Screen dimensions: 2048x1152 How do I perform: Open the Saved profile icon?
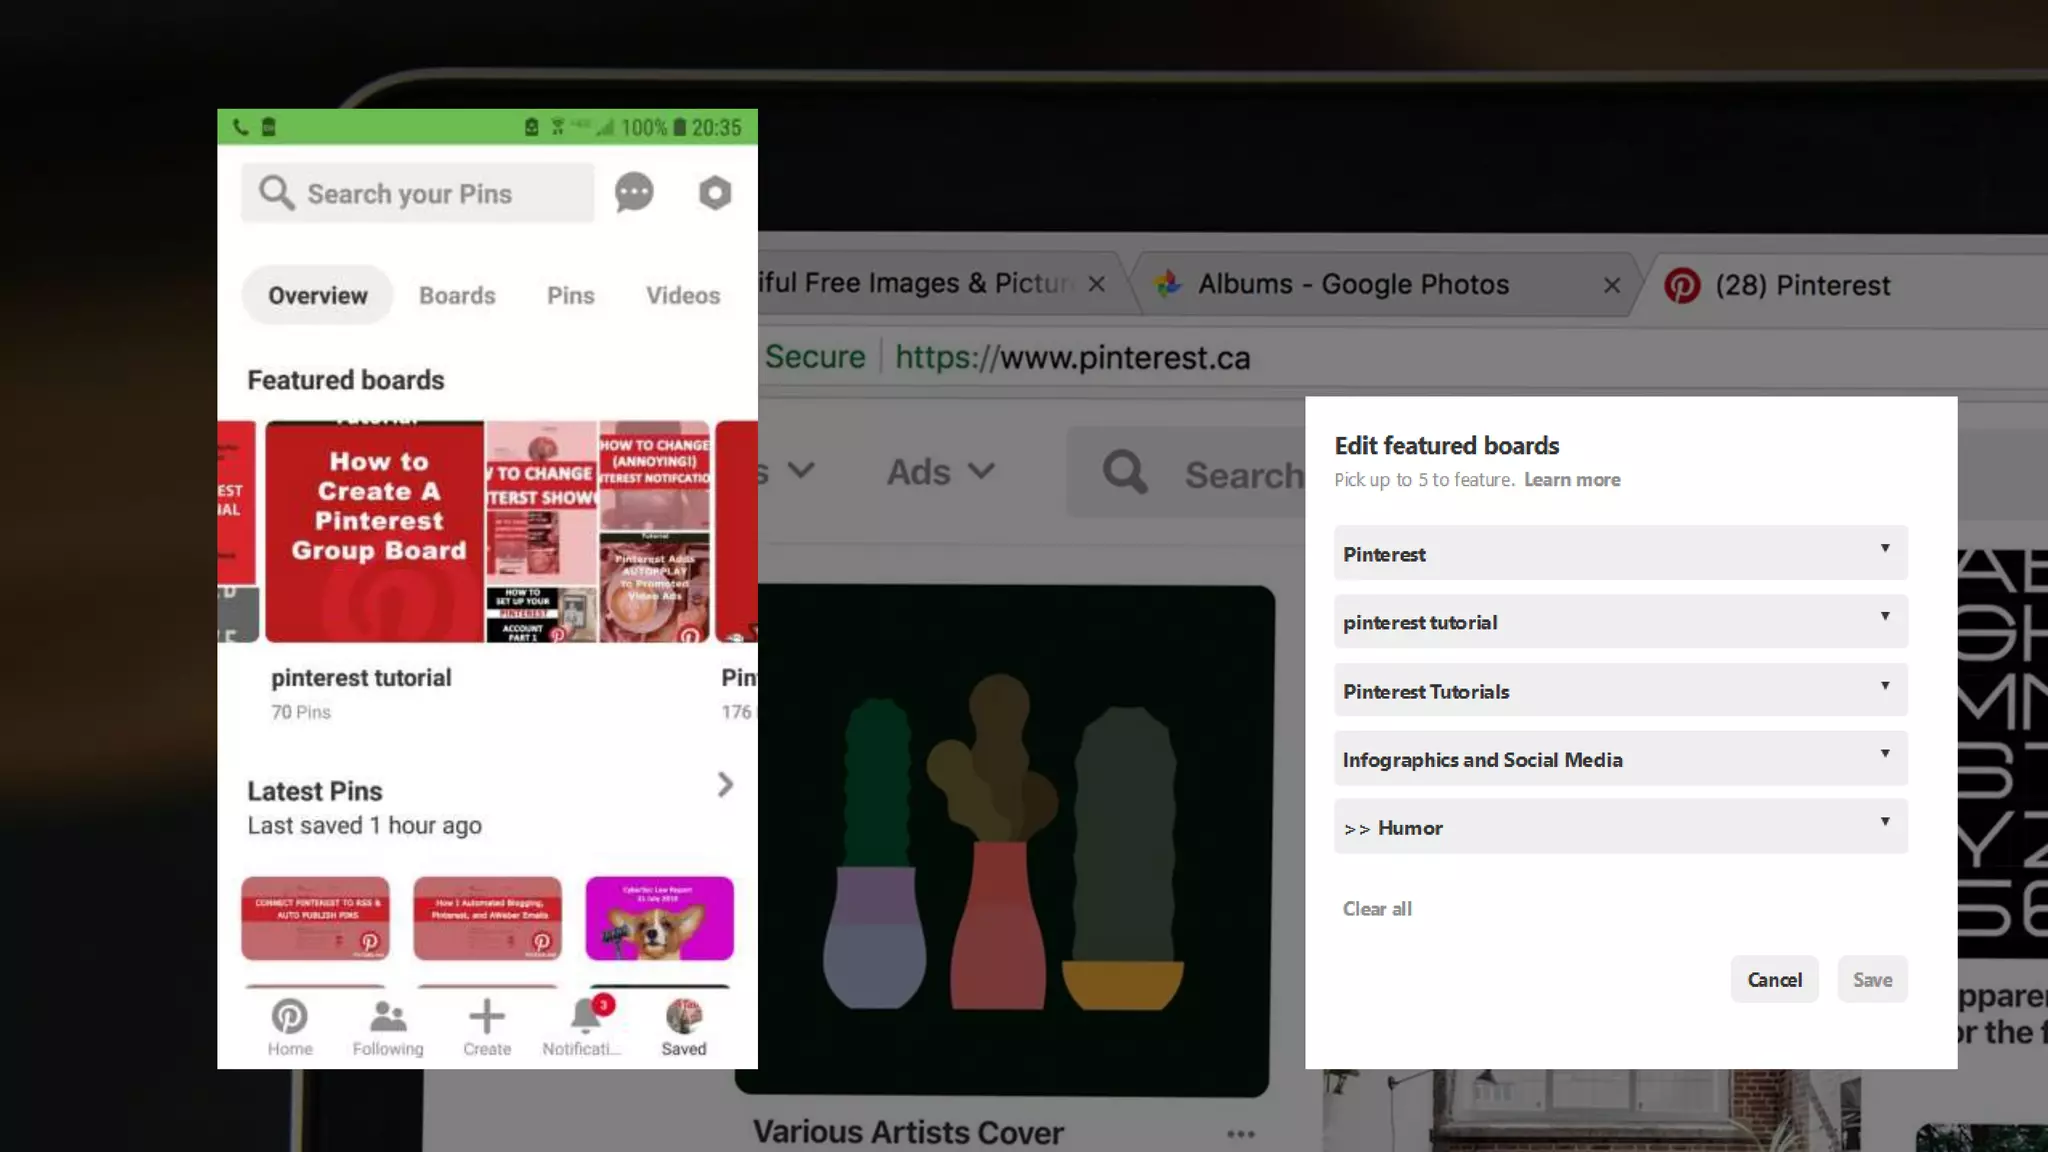pyautogui.click(x=684, y=1017)
